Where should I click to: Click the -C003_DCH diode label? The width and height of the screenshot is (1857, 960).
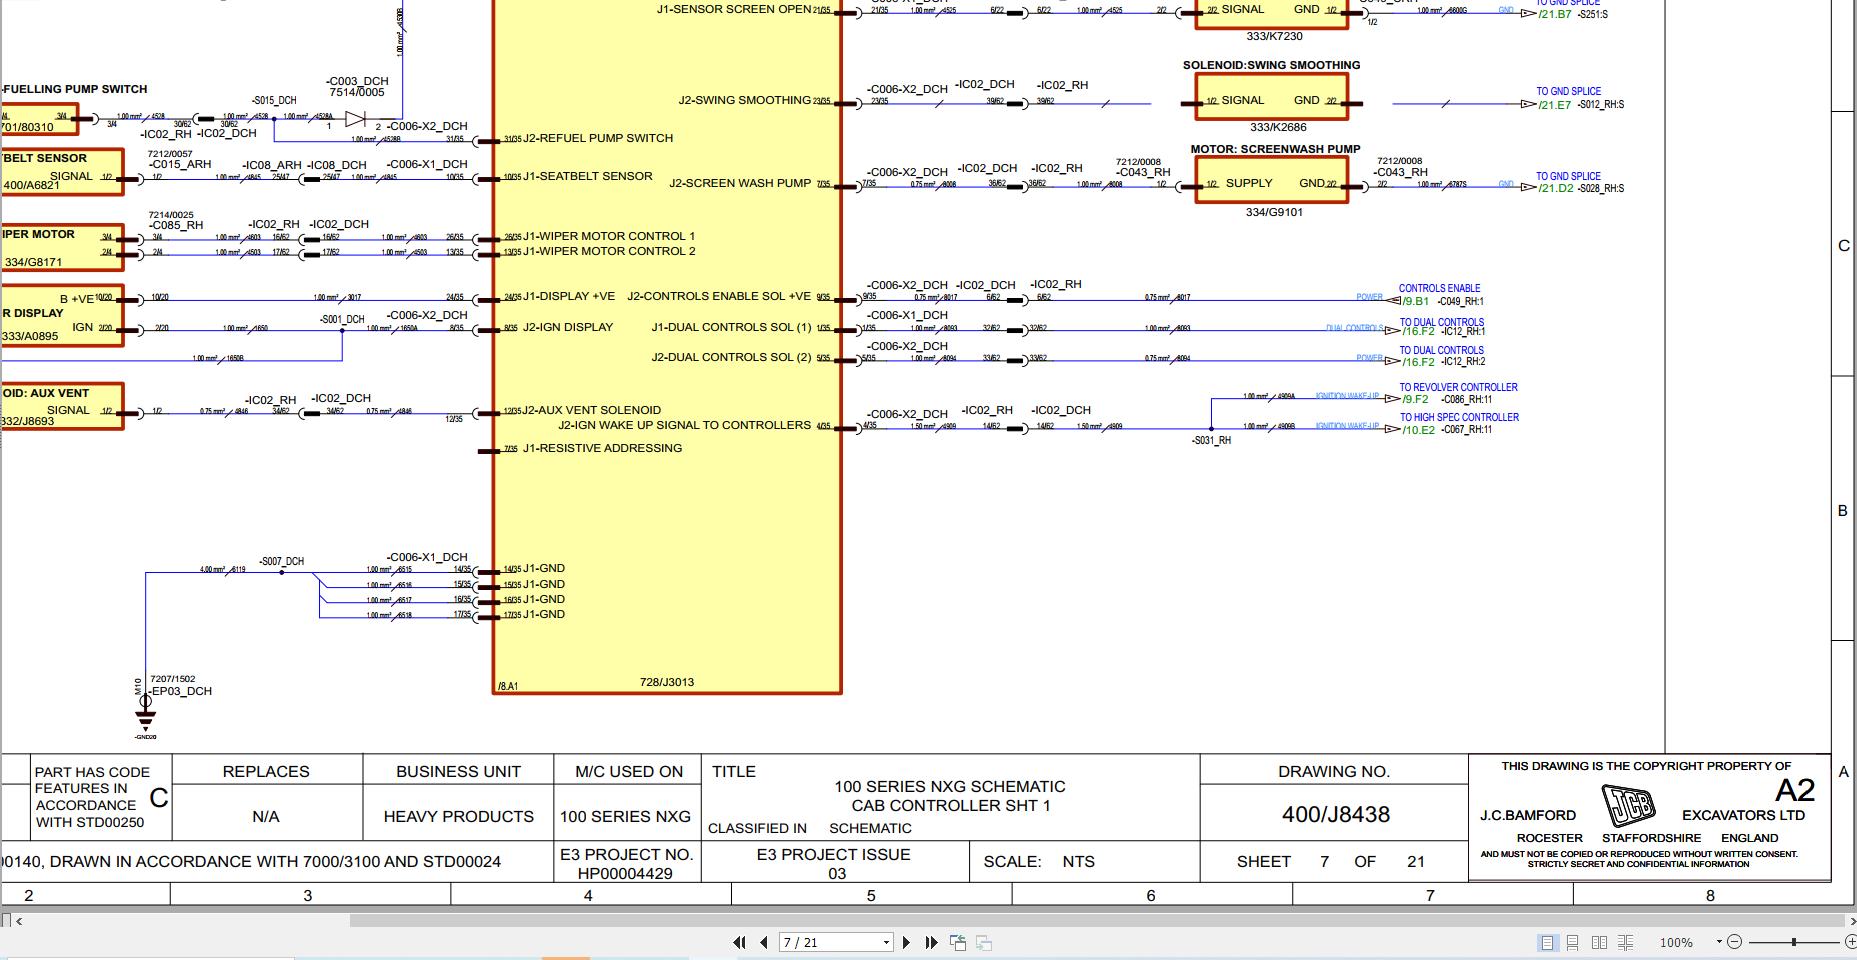coord(357,81)
